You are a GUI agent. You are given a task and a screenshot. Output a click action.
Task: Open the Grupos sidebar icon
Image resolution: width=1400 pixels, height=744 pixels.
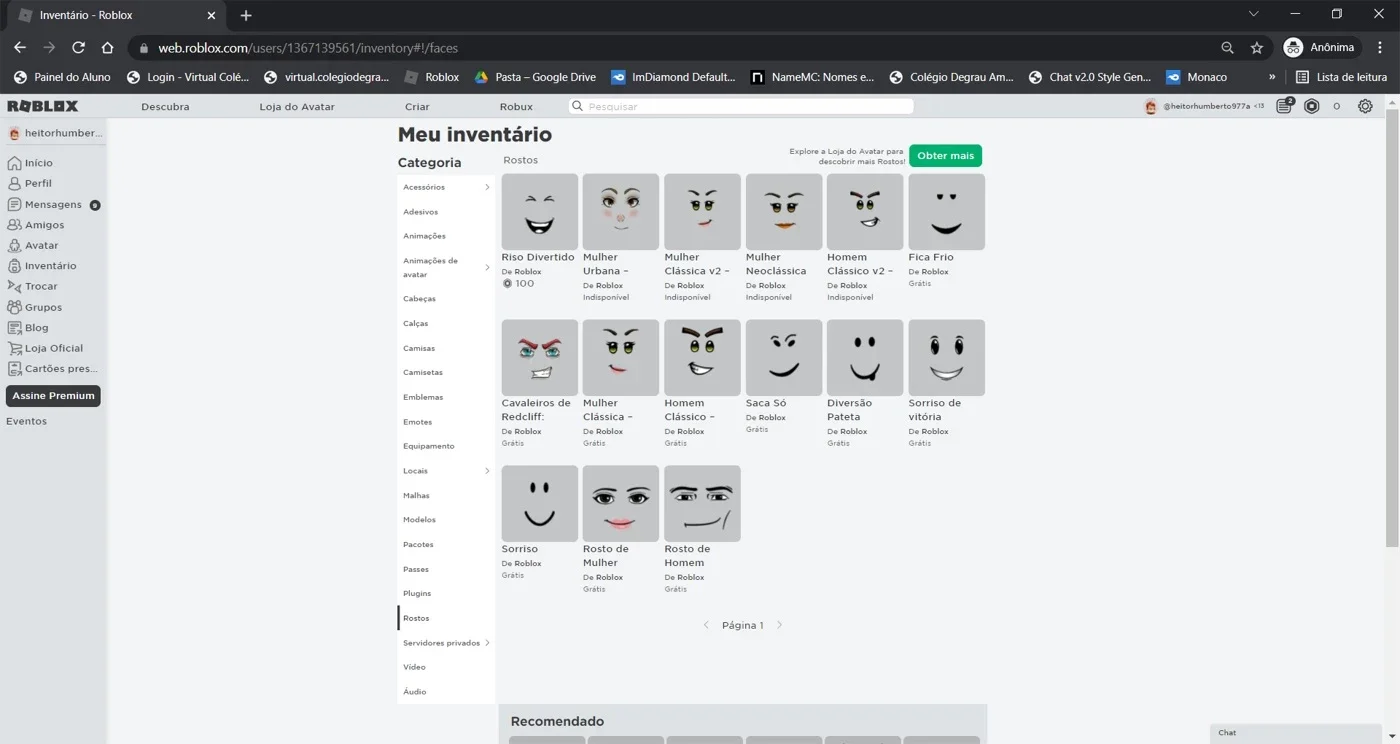(x=14, y=307)
